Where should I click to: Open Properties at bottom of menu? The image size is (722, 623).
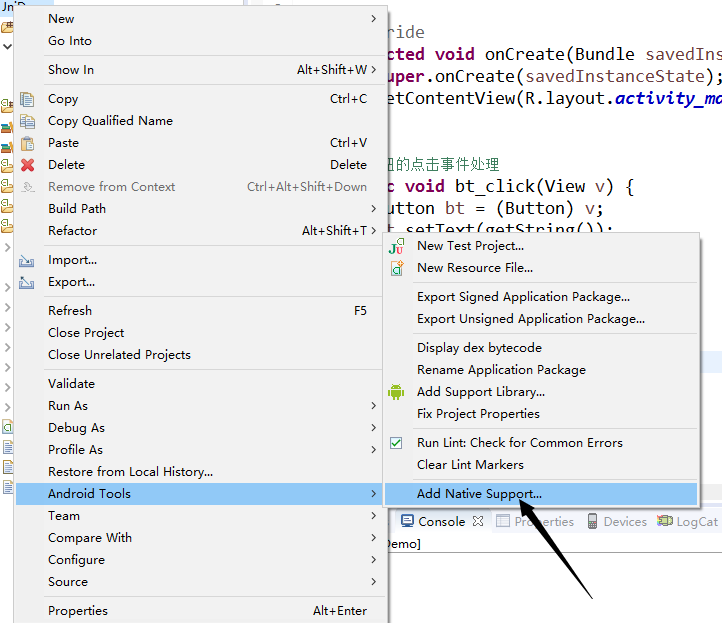(78, 611)
